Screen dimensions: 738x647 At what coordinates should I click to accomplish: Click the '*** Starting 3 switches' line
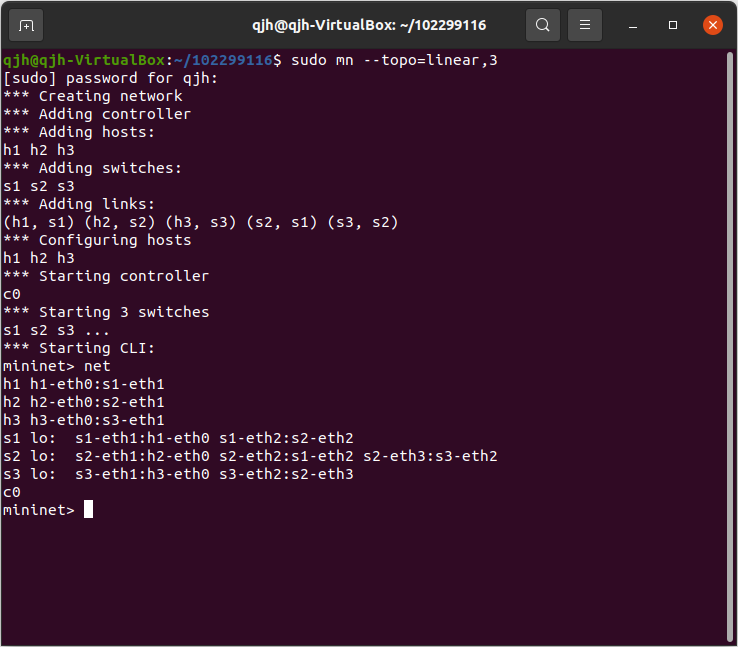106,312
